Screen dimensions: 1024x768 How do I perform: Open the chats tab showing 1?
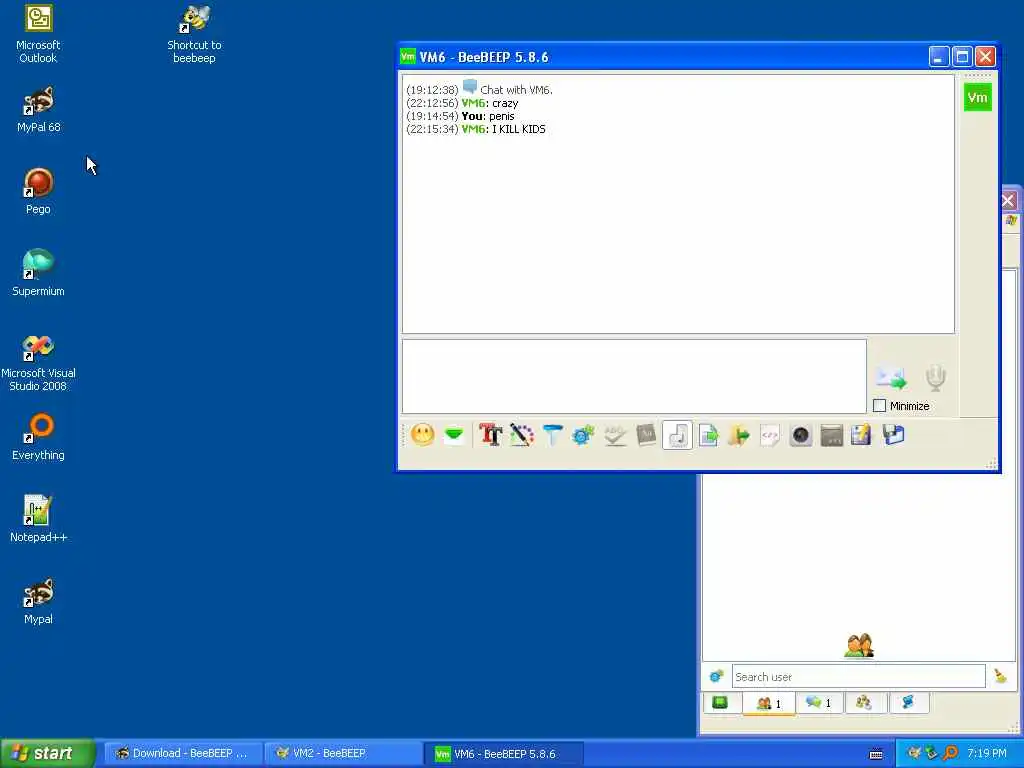(x=819, y=703)
